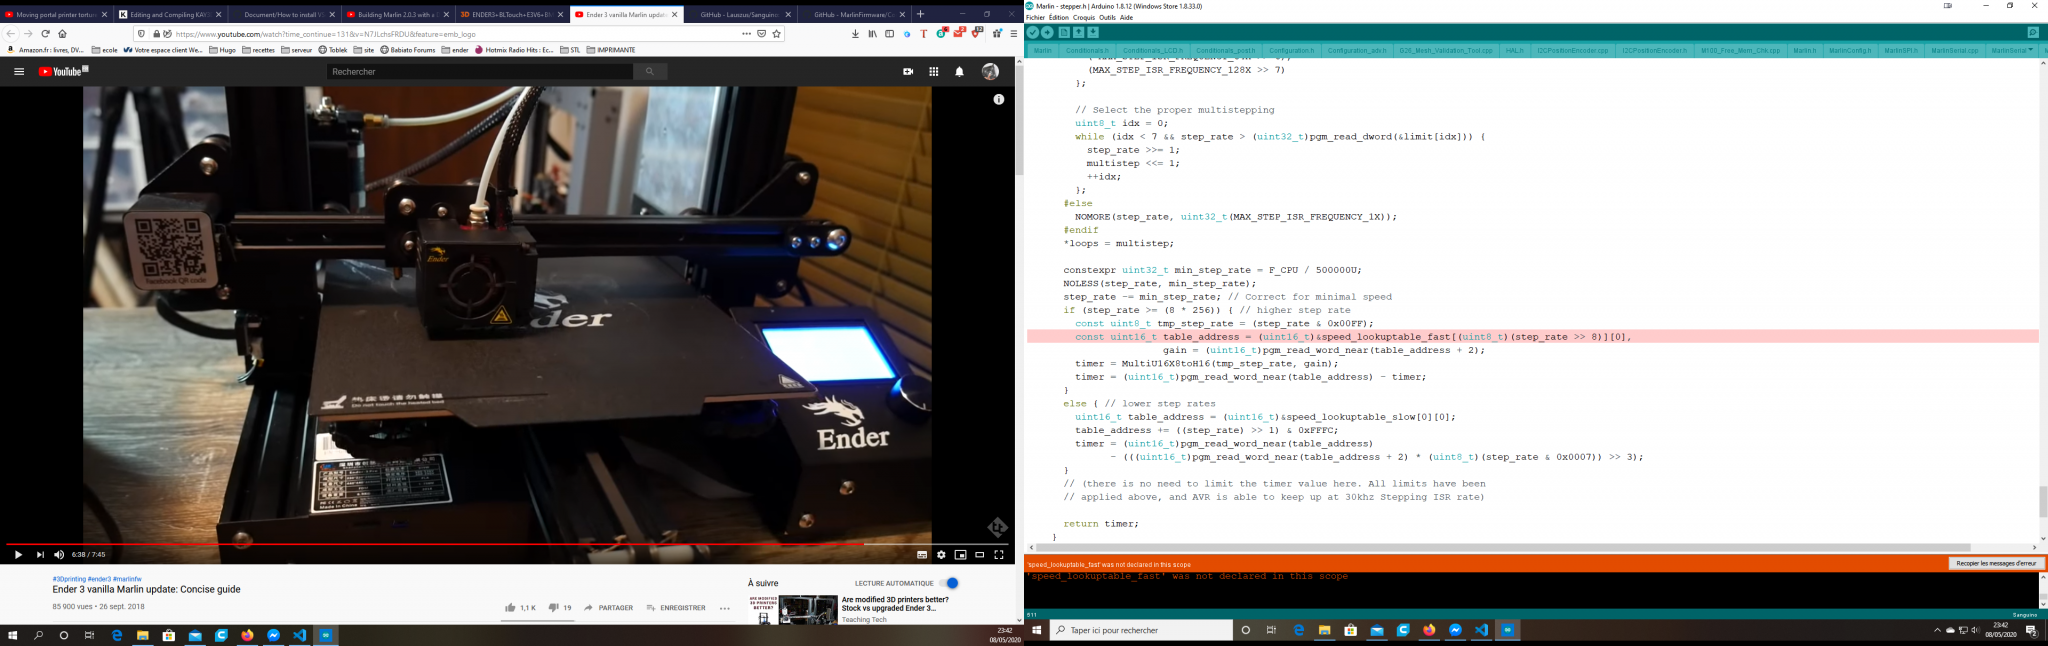Viewport: 2048px width, 646px height.
Task: Open the recettes bookmarks folder
Action: pos(258,50)
